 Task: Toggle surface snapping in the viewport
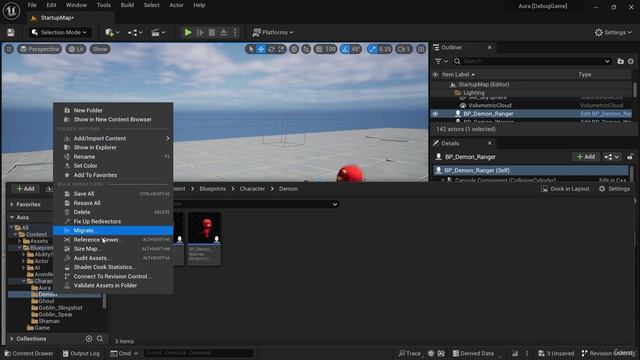306,49
